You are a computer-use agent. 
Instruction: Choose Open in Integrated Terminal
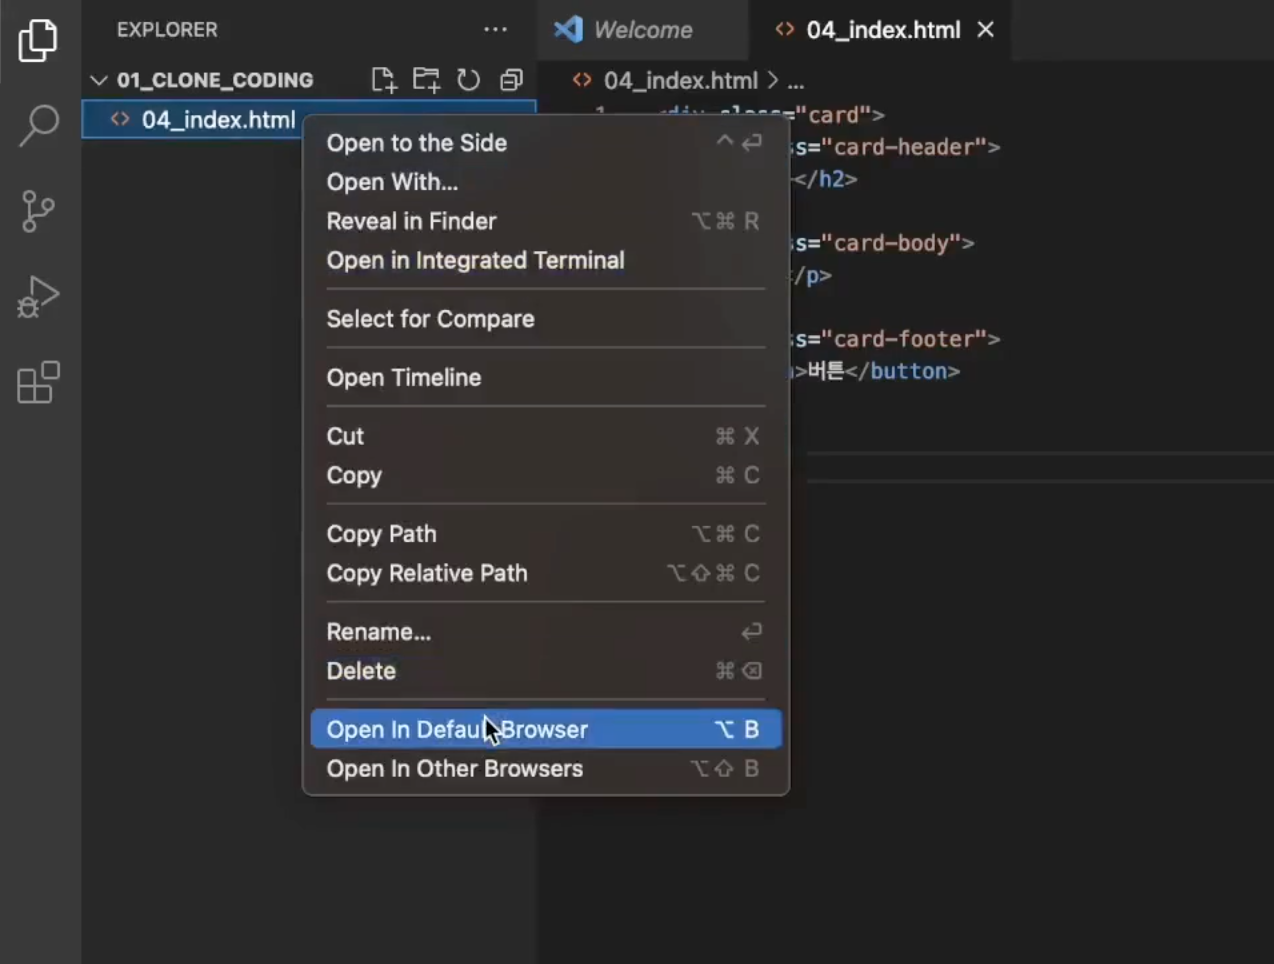[546, 260]
